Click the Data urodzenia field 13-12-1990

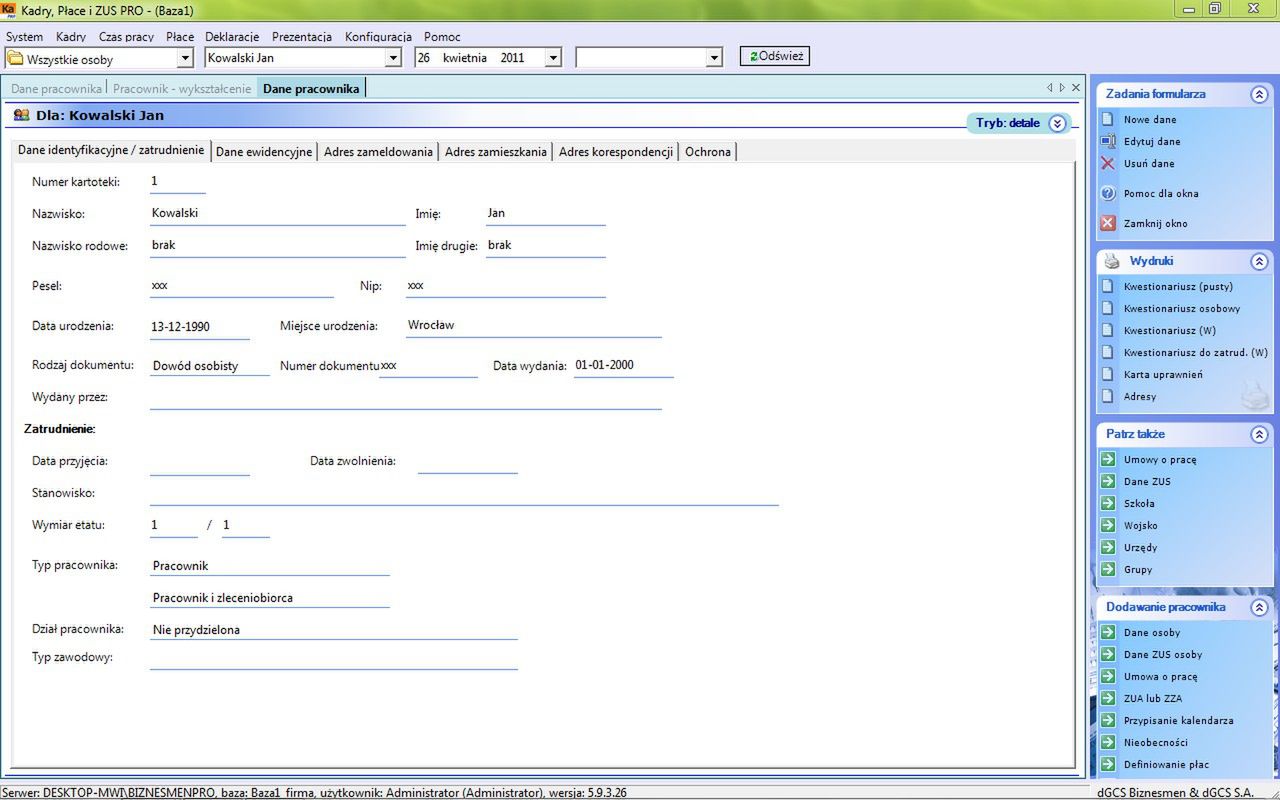click(x=199, y=326)
